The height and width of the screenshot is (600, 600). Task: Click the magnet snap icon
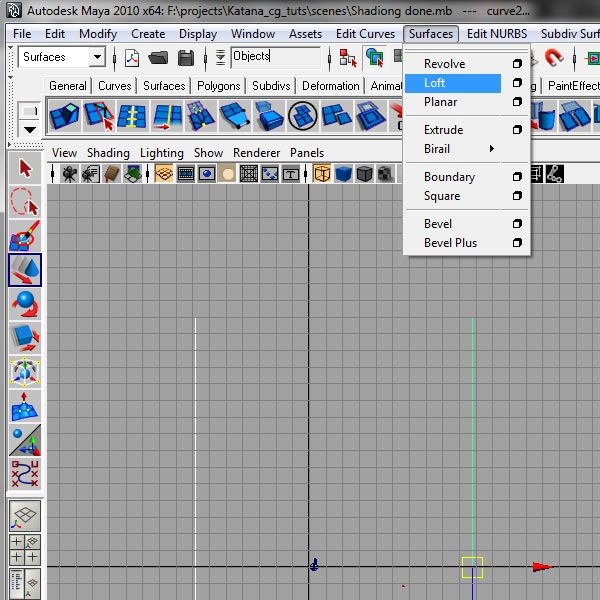(x=554, y=57)
